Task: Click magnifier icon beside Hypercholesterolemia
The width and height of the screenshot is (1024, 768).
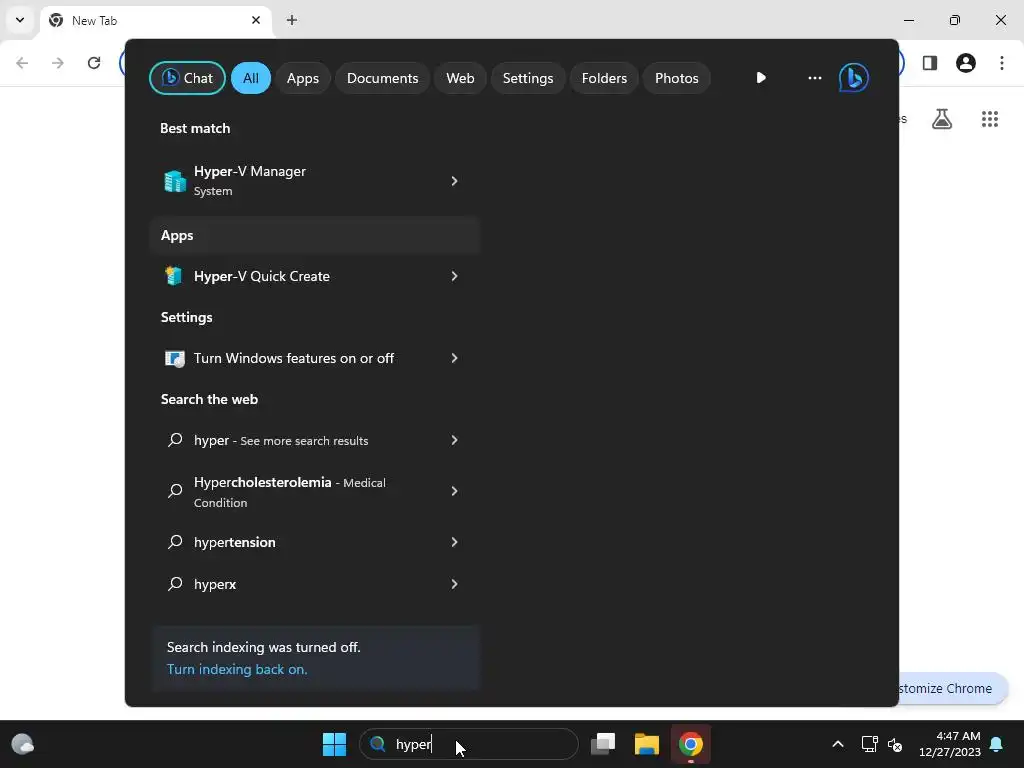Action: (x=174, y=491)
